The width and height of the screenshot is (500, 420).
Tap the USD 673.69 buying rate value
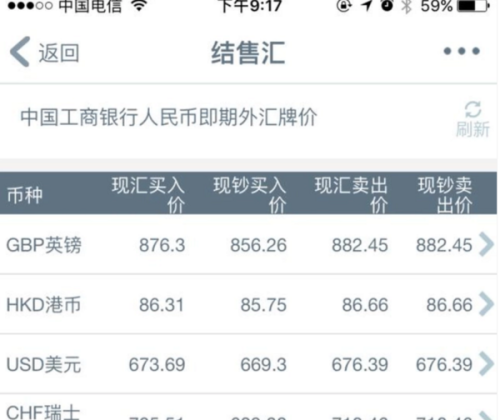click(157, 364)
